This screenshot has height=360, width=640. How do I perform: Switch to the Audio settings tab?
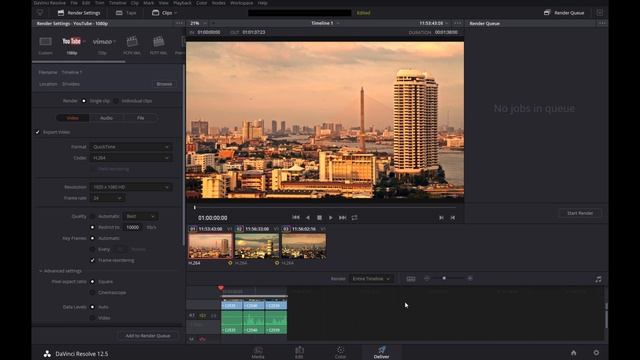[x=107, y=118]
